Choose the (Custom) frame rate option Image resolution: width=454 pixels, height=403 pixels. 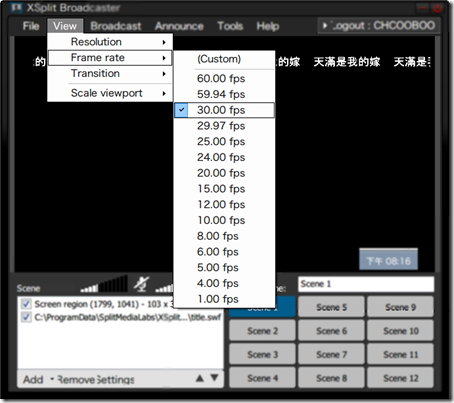[x=224, y=59]
